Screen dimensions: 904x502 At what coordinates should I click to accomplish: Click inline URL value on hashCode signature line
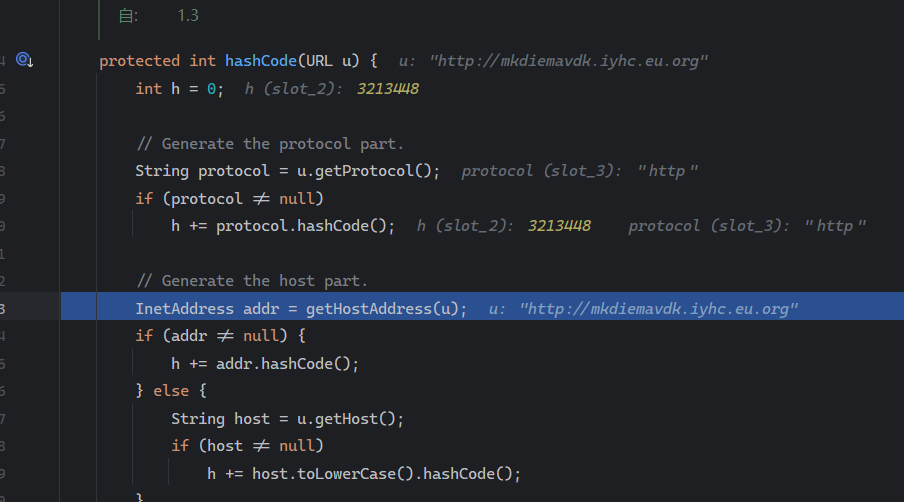click(568, 61)
